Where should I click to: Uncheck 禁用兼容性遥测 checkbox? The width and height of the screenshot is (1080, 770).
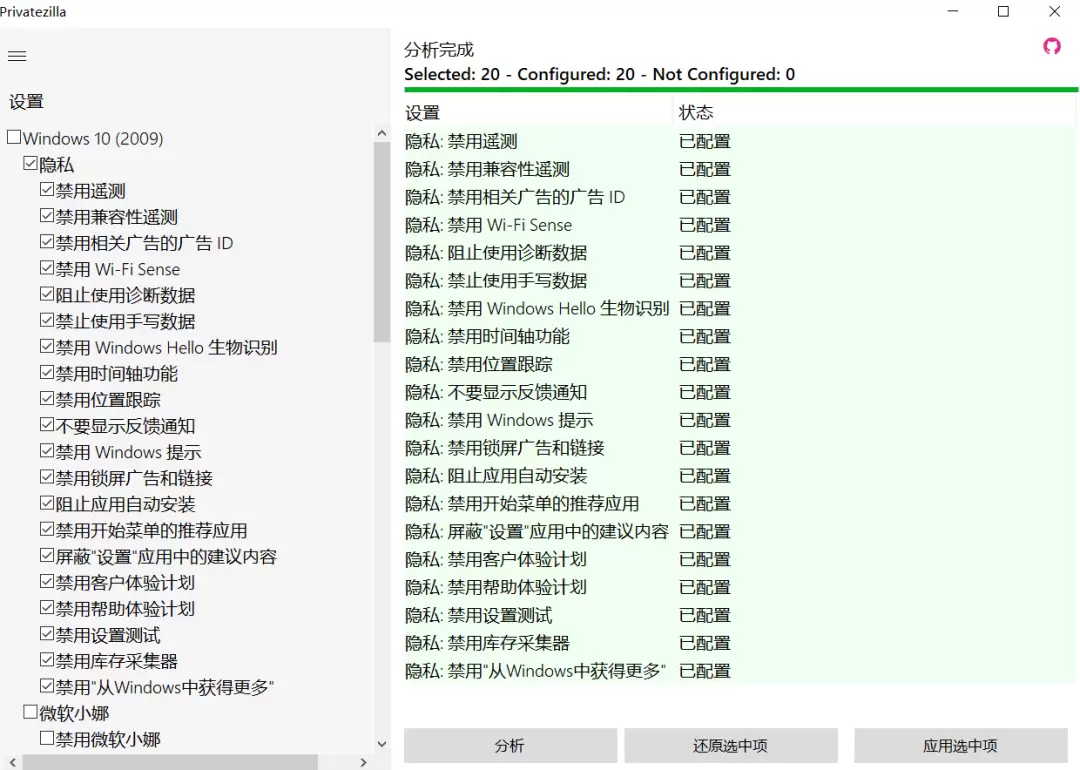(x=47, y=216)
